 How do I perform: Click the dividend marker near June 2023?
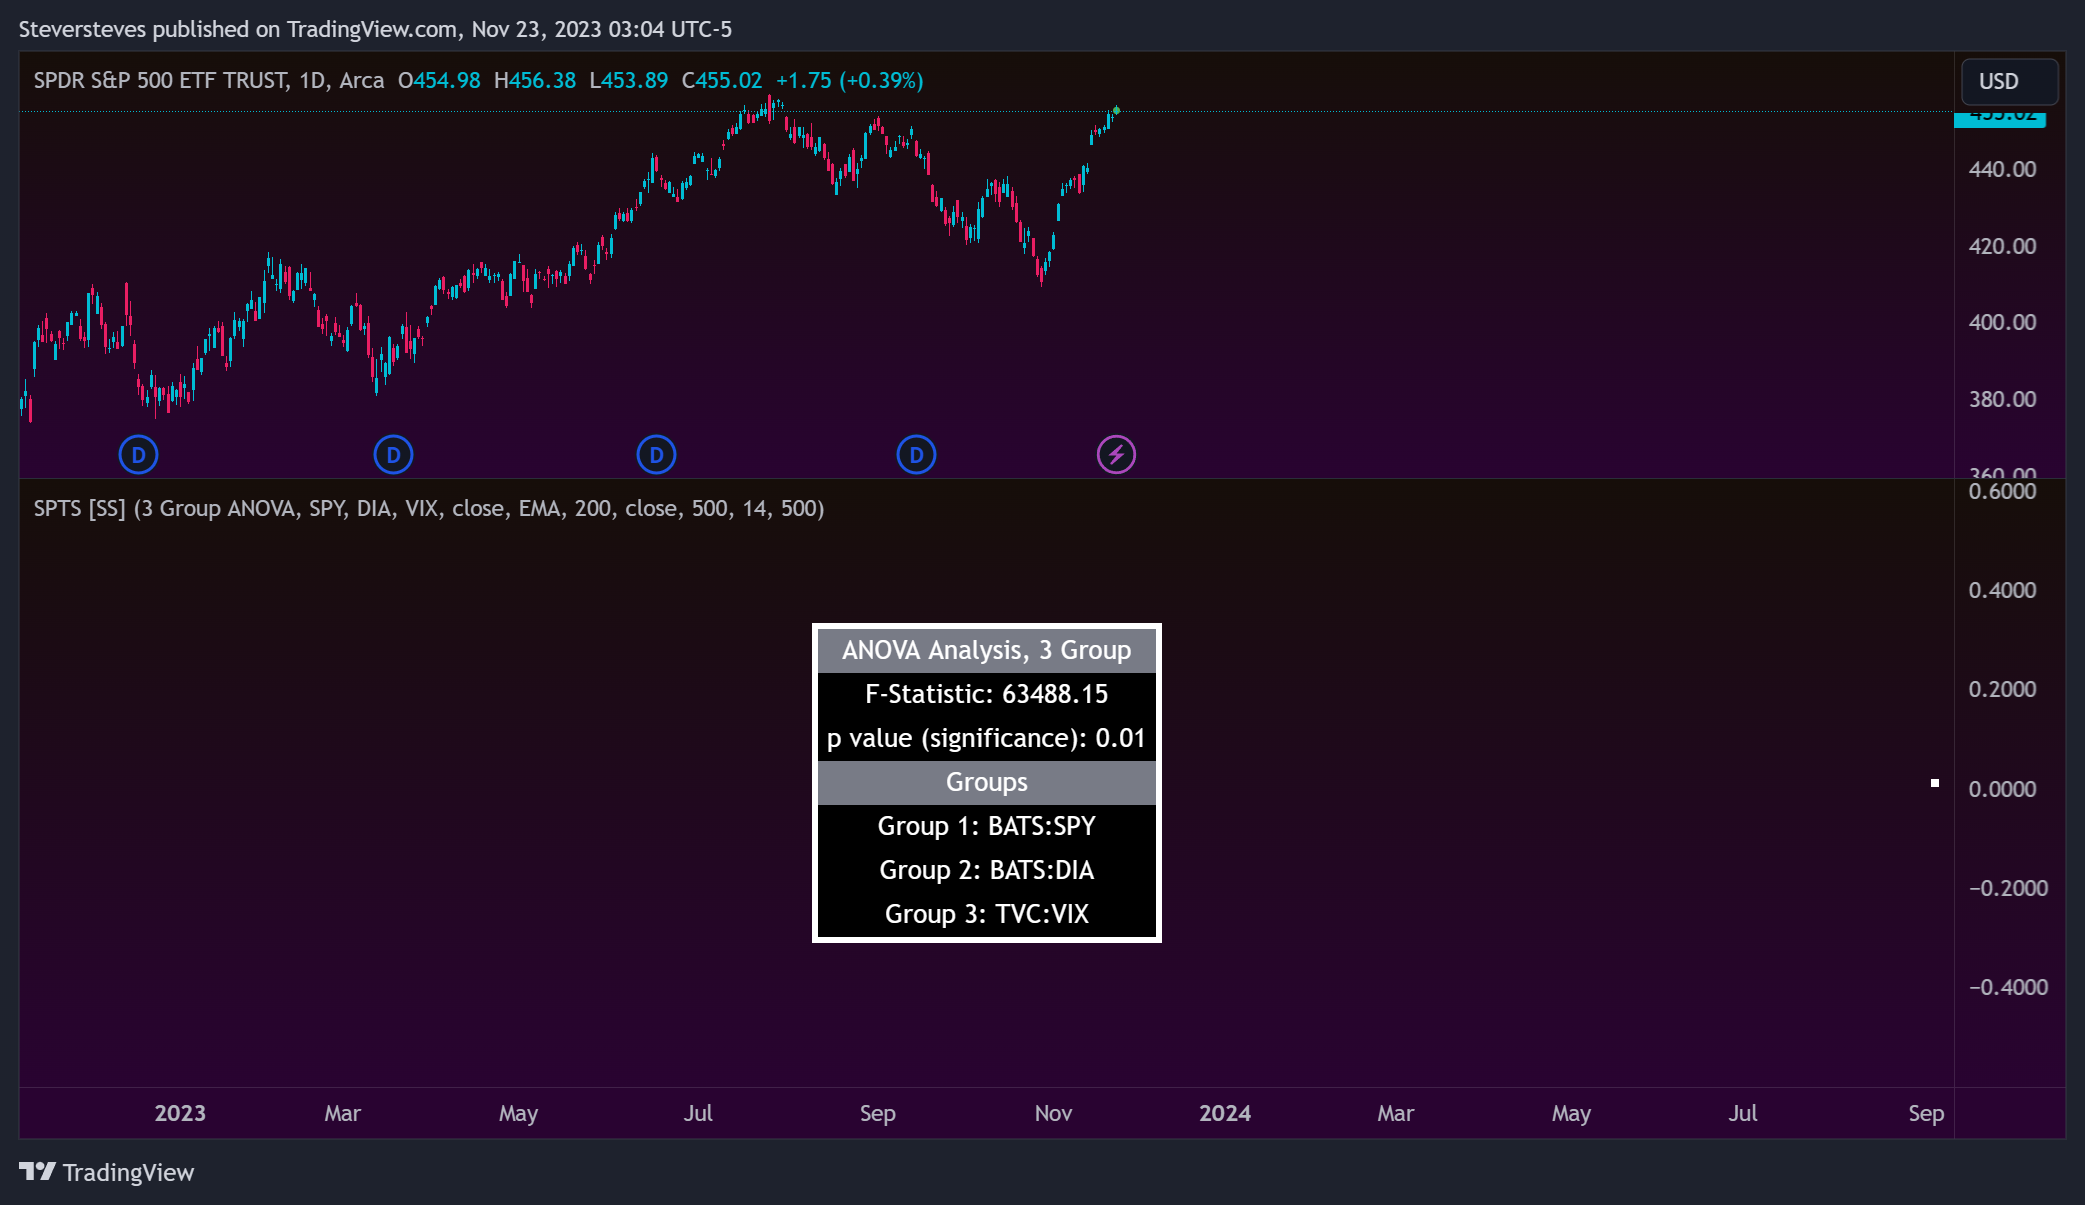pos(656,455)
